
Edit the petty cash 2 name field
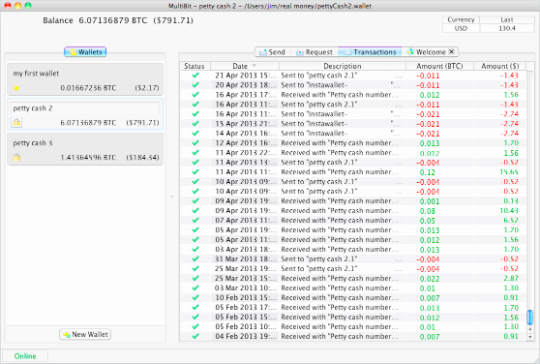(85, 108)
